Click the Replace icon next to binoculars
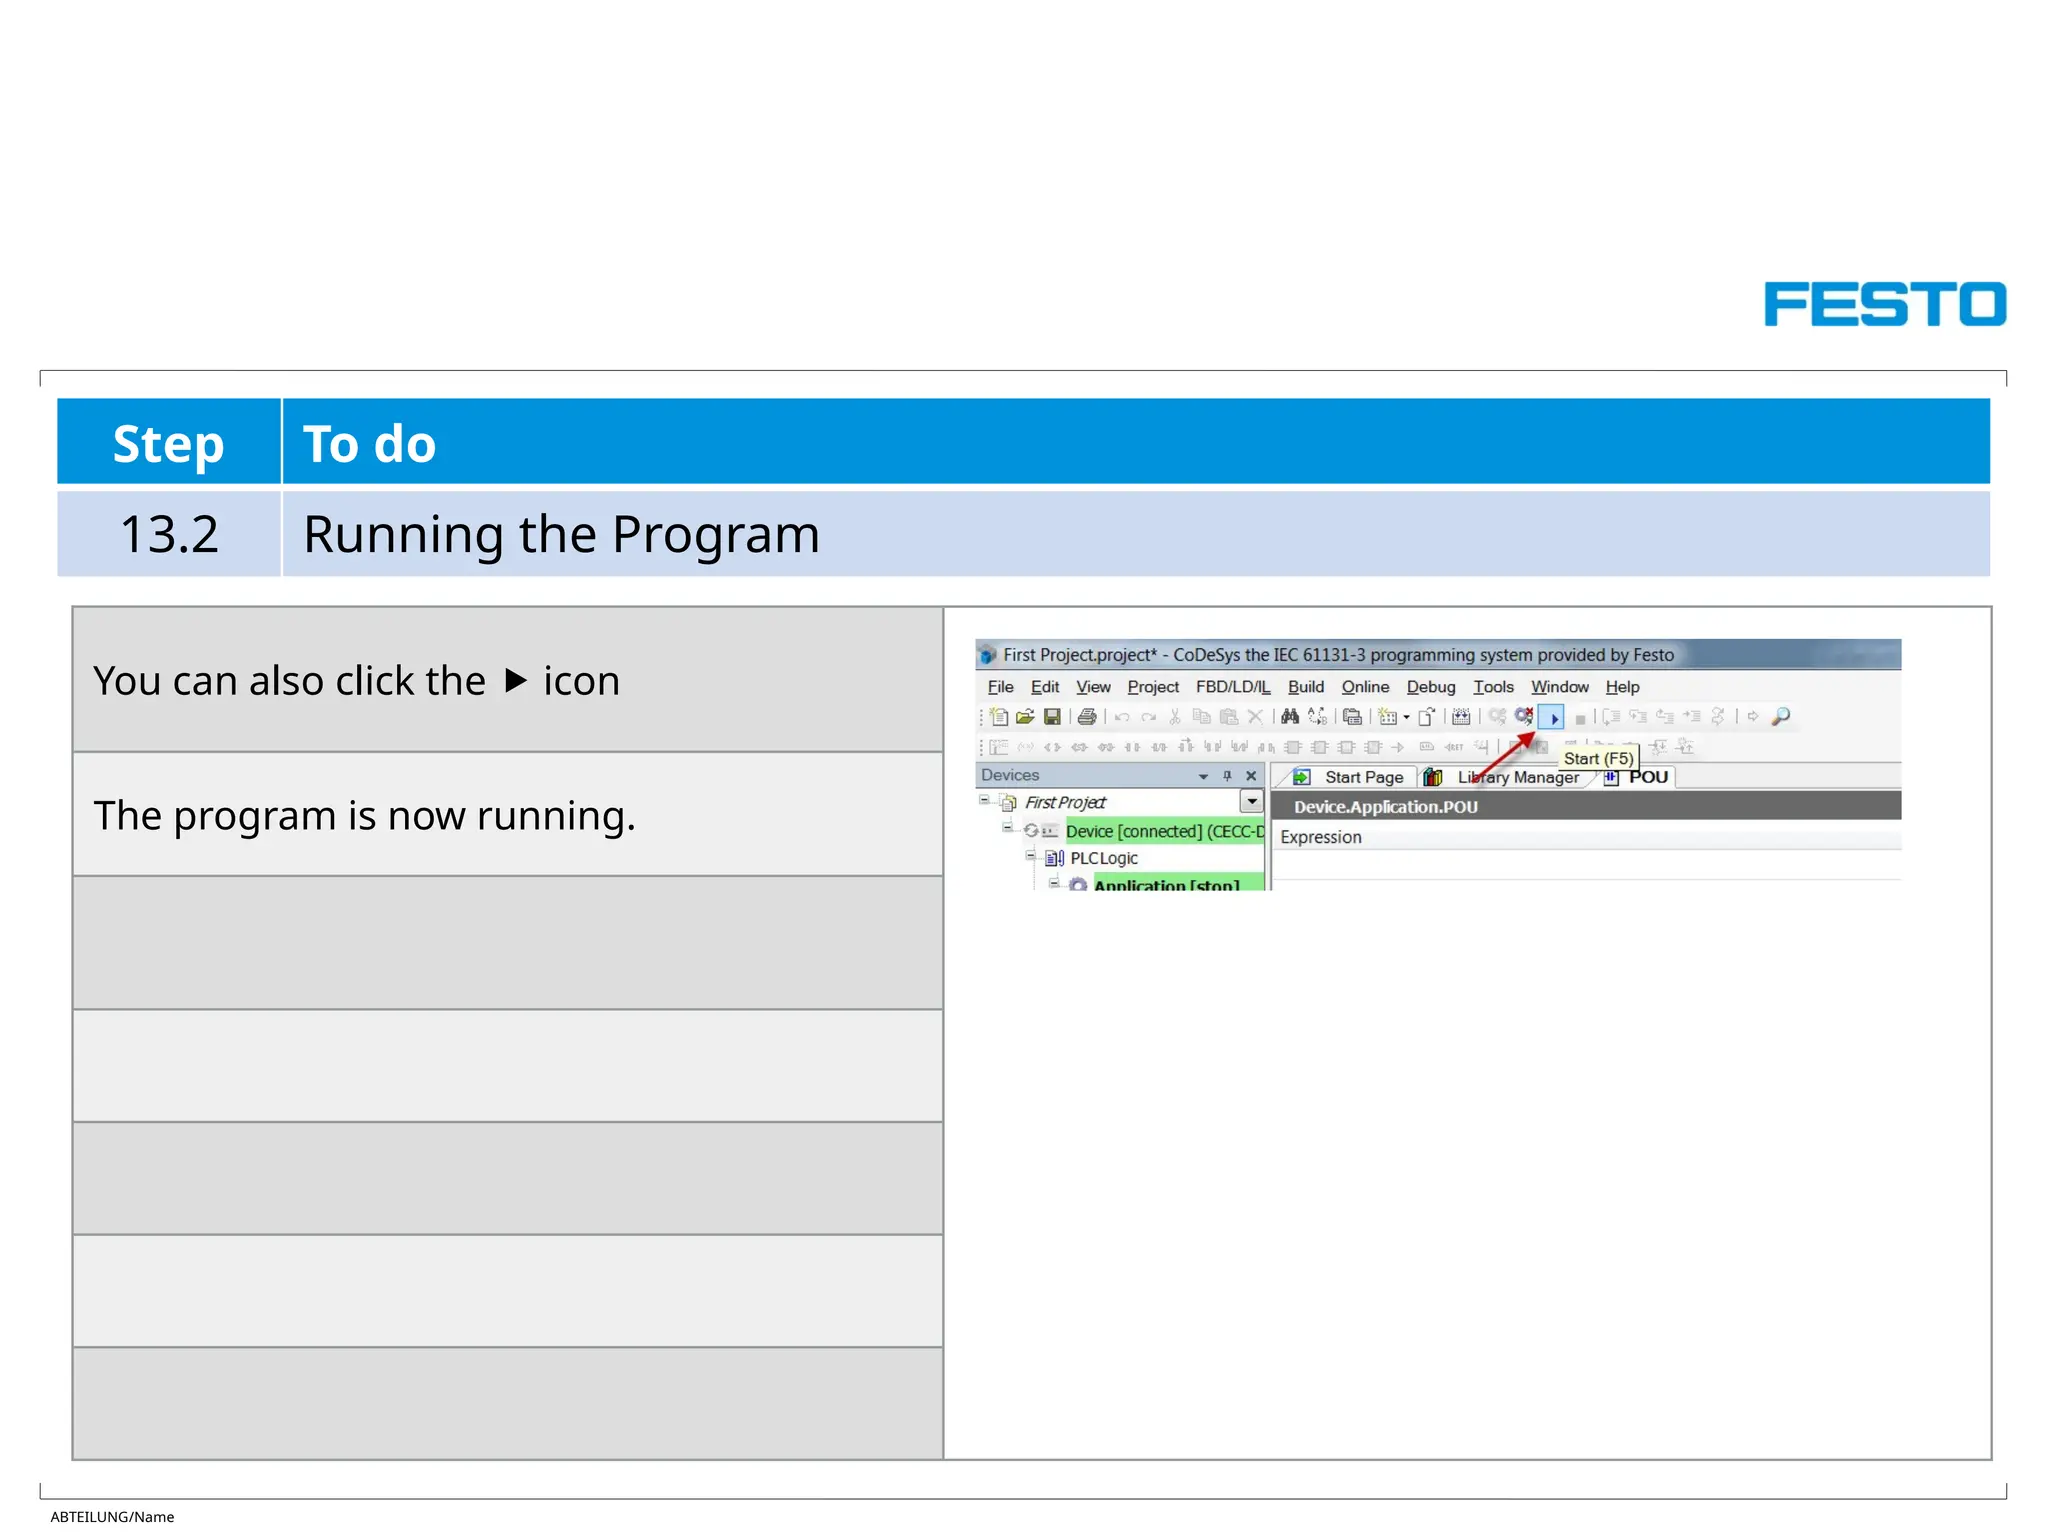Screen dimensions: 2048x1536 point(1318,717)
